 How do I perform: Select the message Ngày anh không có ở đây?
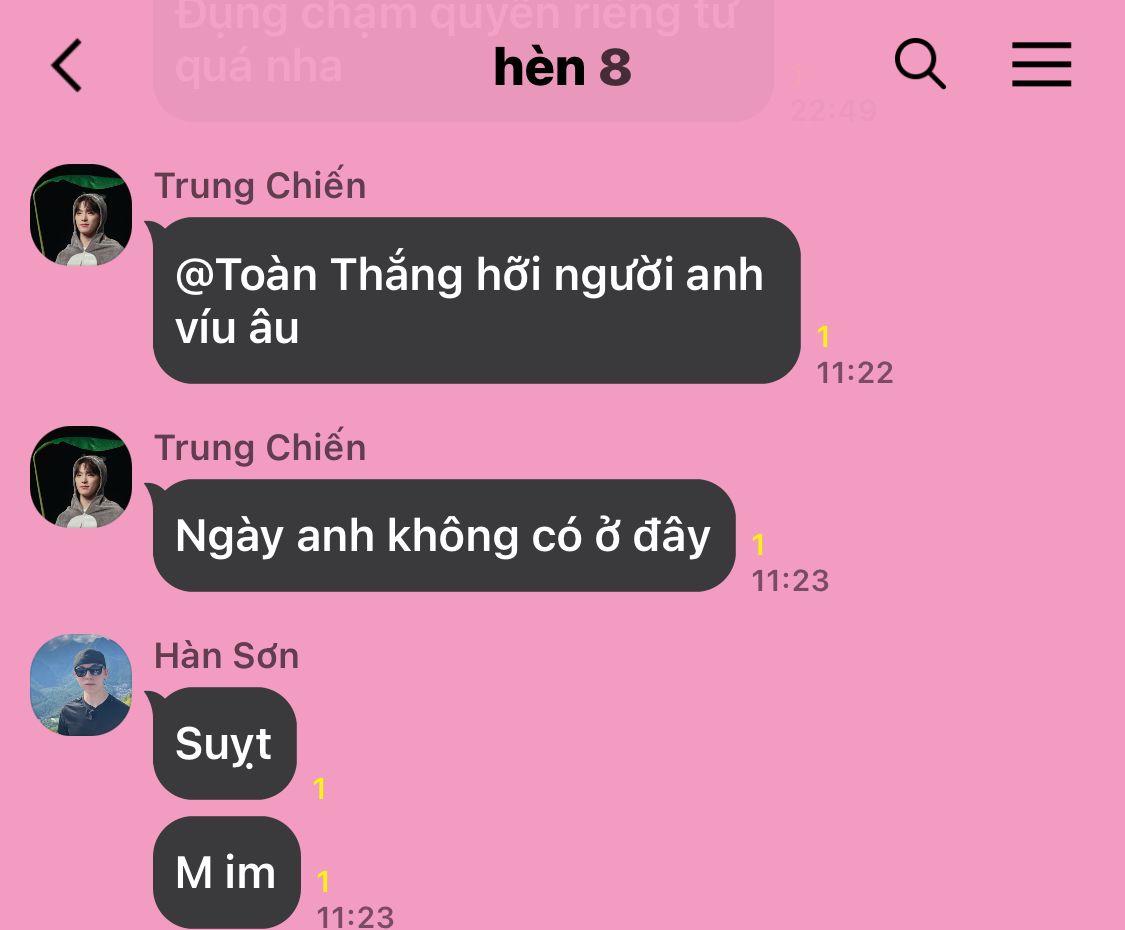point(443,535)
